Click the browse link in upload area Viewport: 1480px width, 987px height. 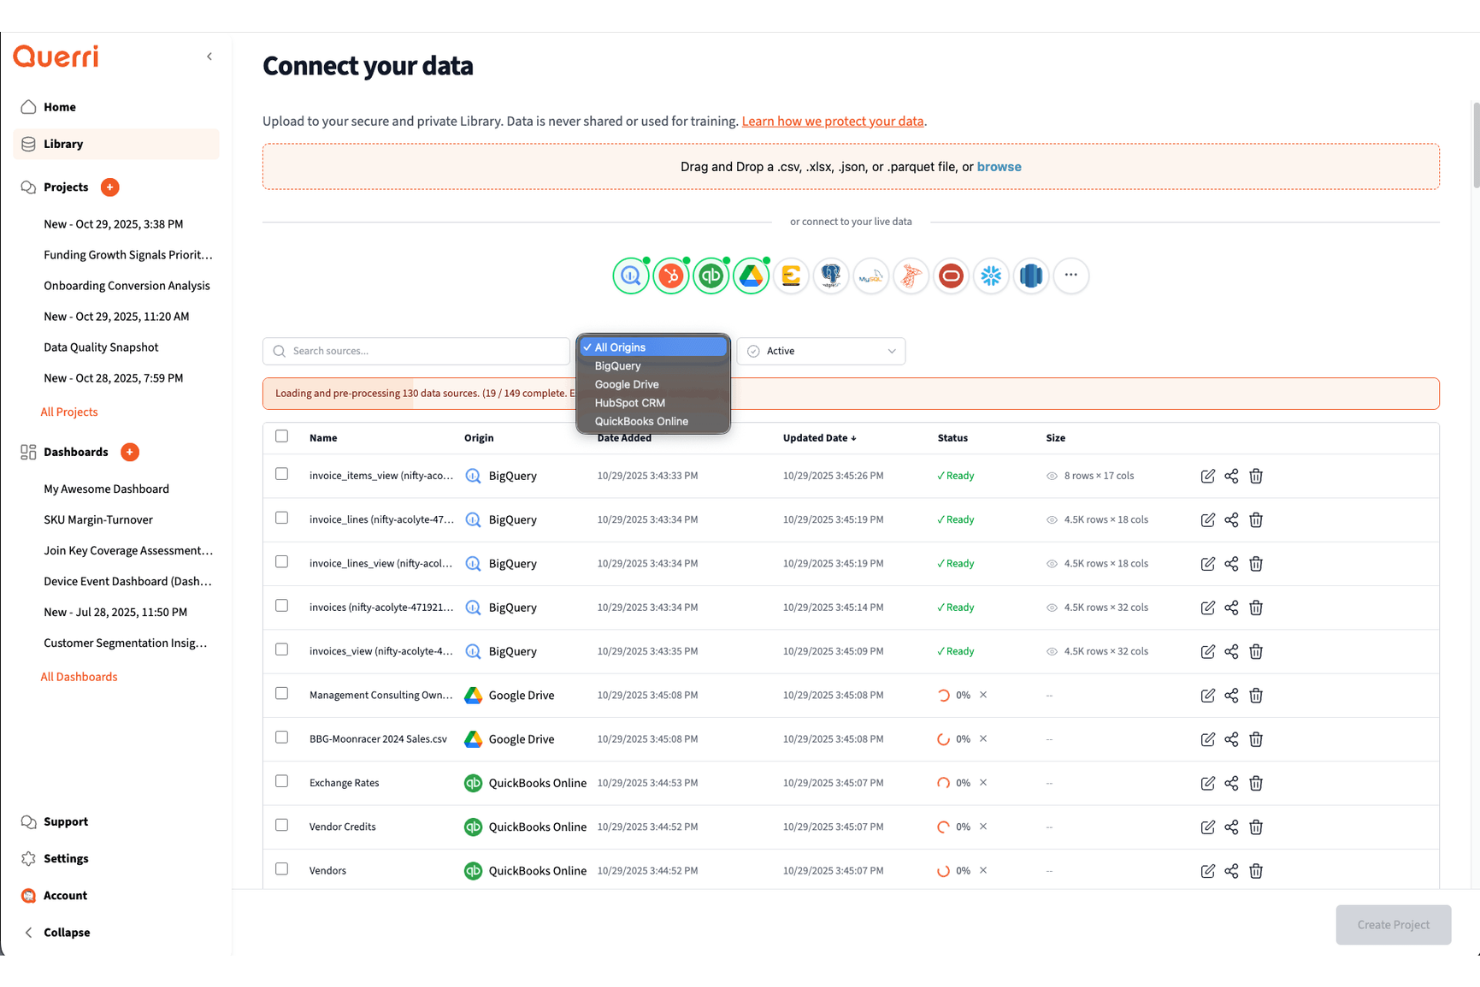pyautogui.click(x=999, y=167)
